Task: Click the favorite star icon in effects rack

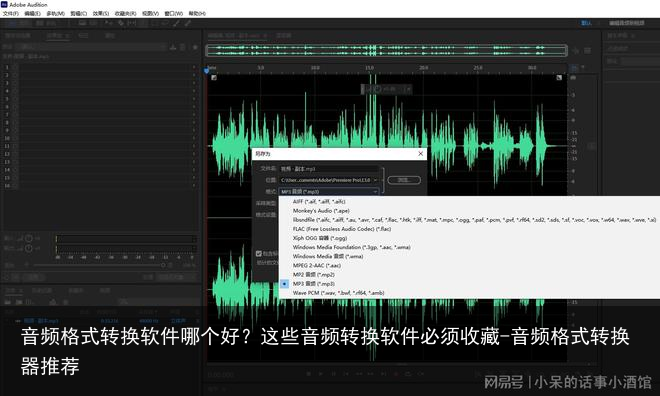Action: [195, 47]
